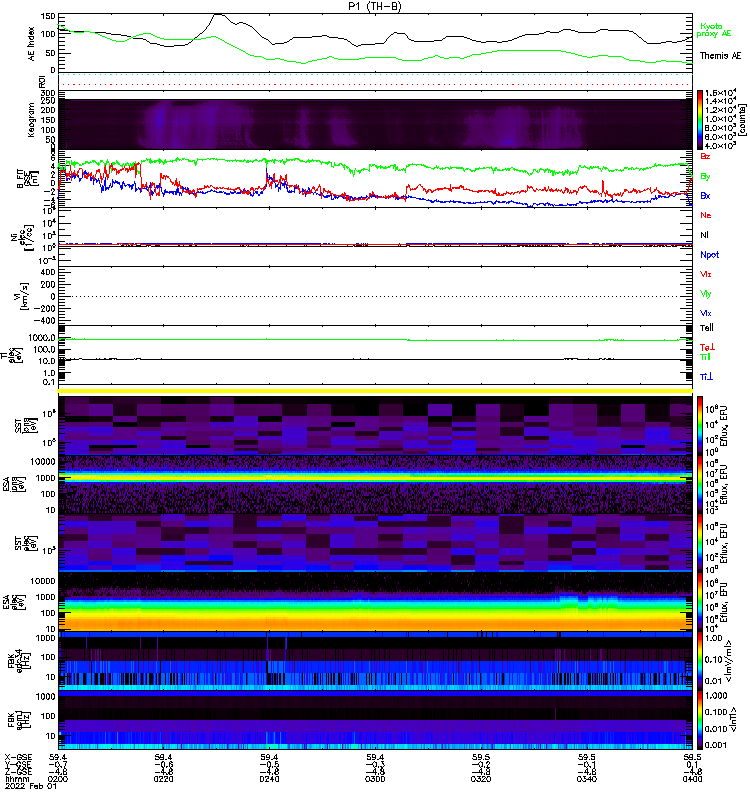Click the "Keogram" y-axis label
750x800 pixels.
31,120
